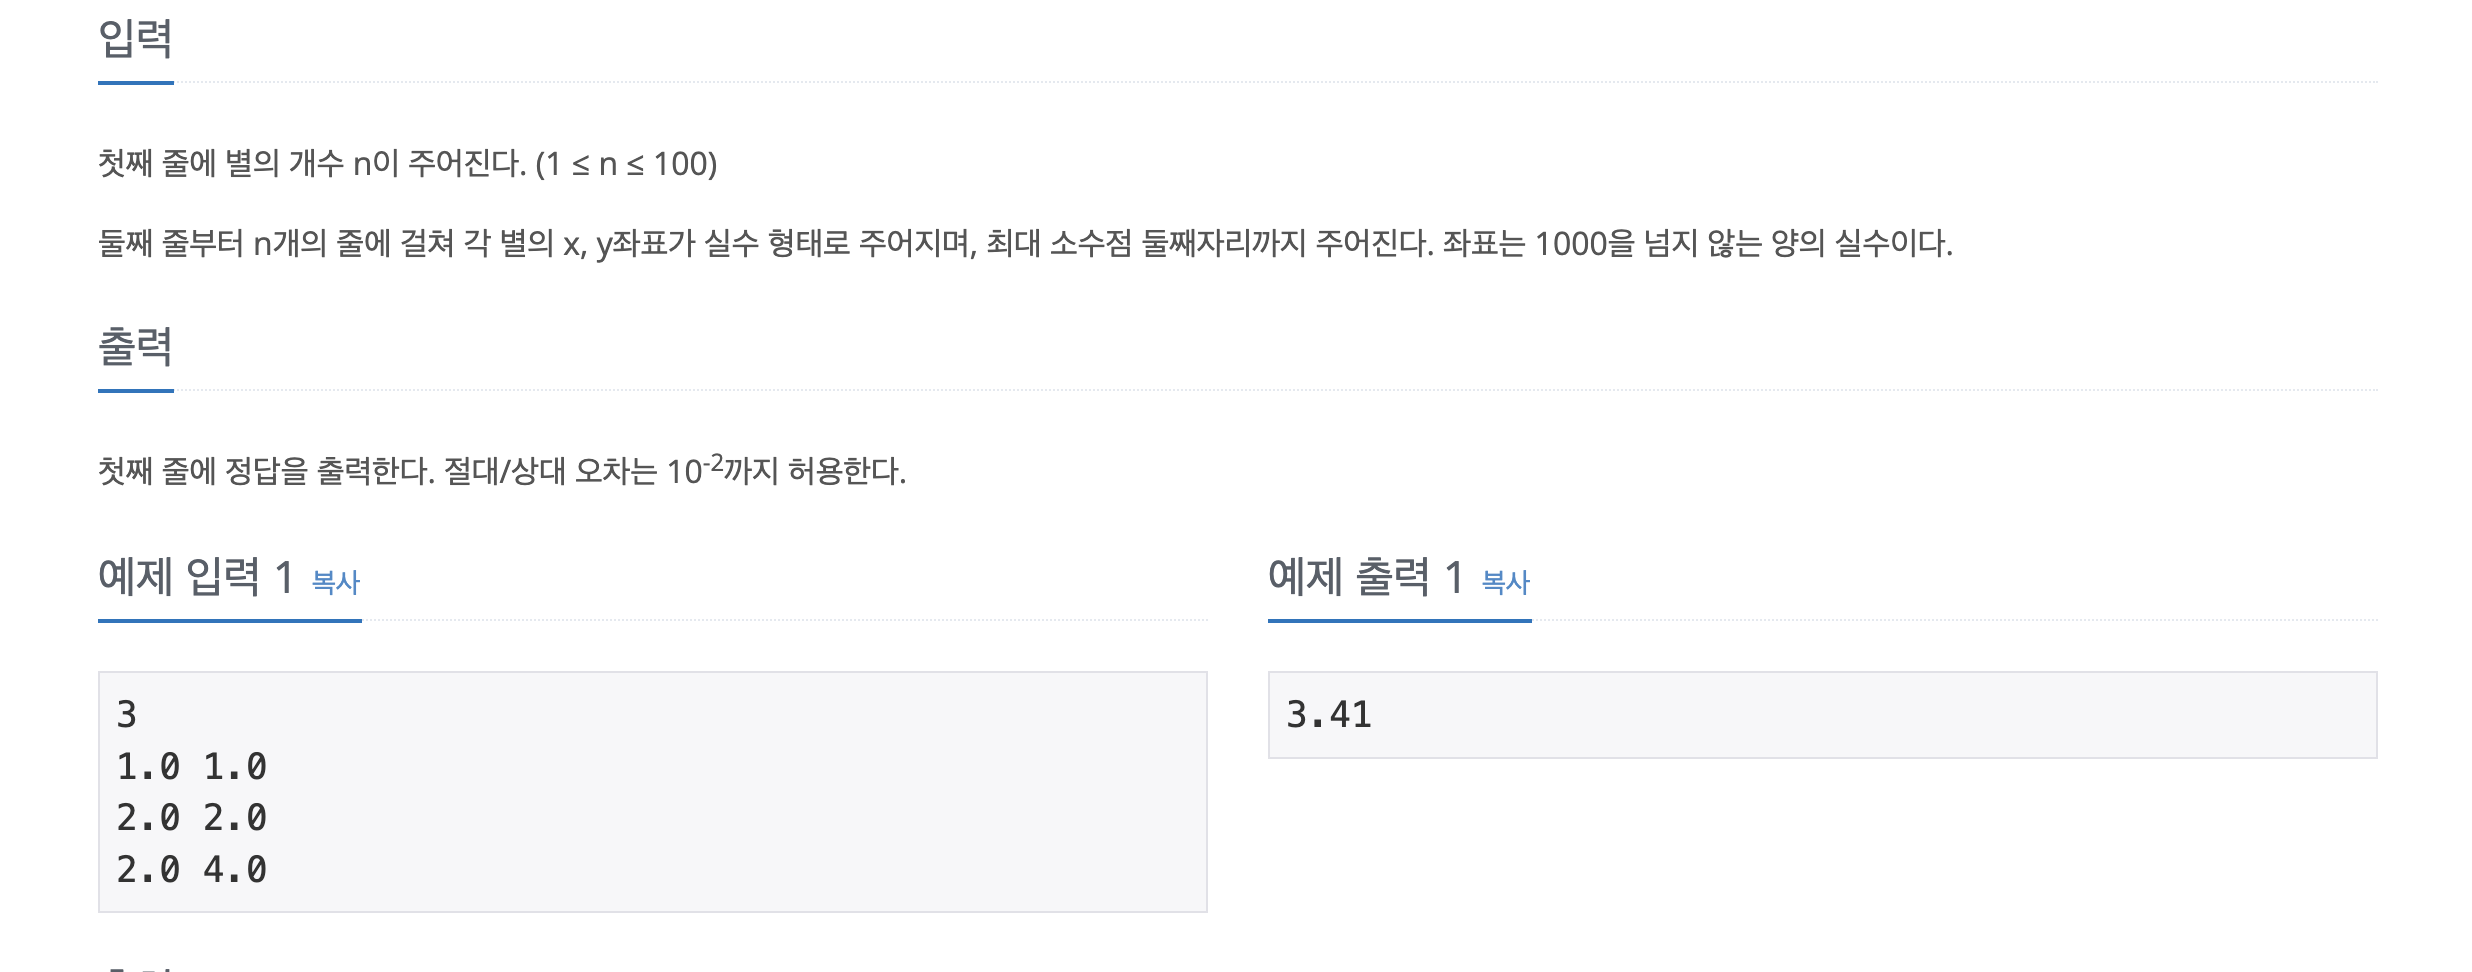Click the '1.0 1.0' line in sample input
Viewport: 2472px width, 972px height.
[192, 767]
